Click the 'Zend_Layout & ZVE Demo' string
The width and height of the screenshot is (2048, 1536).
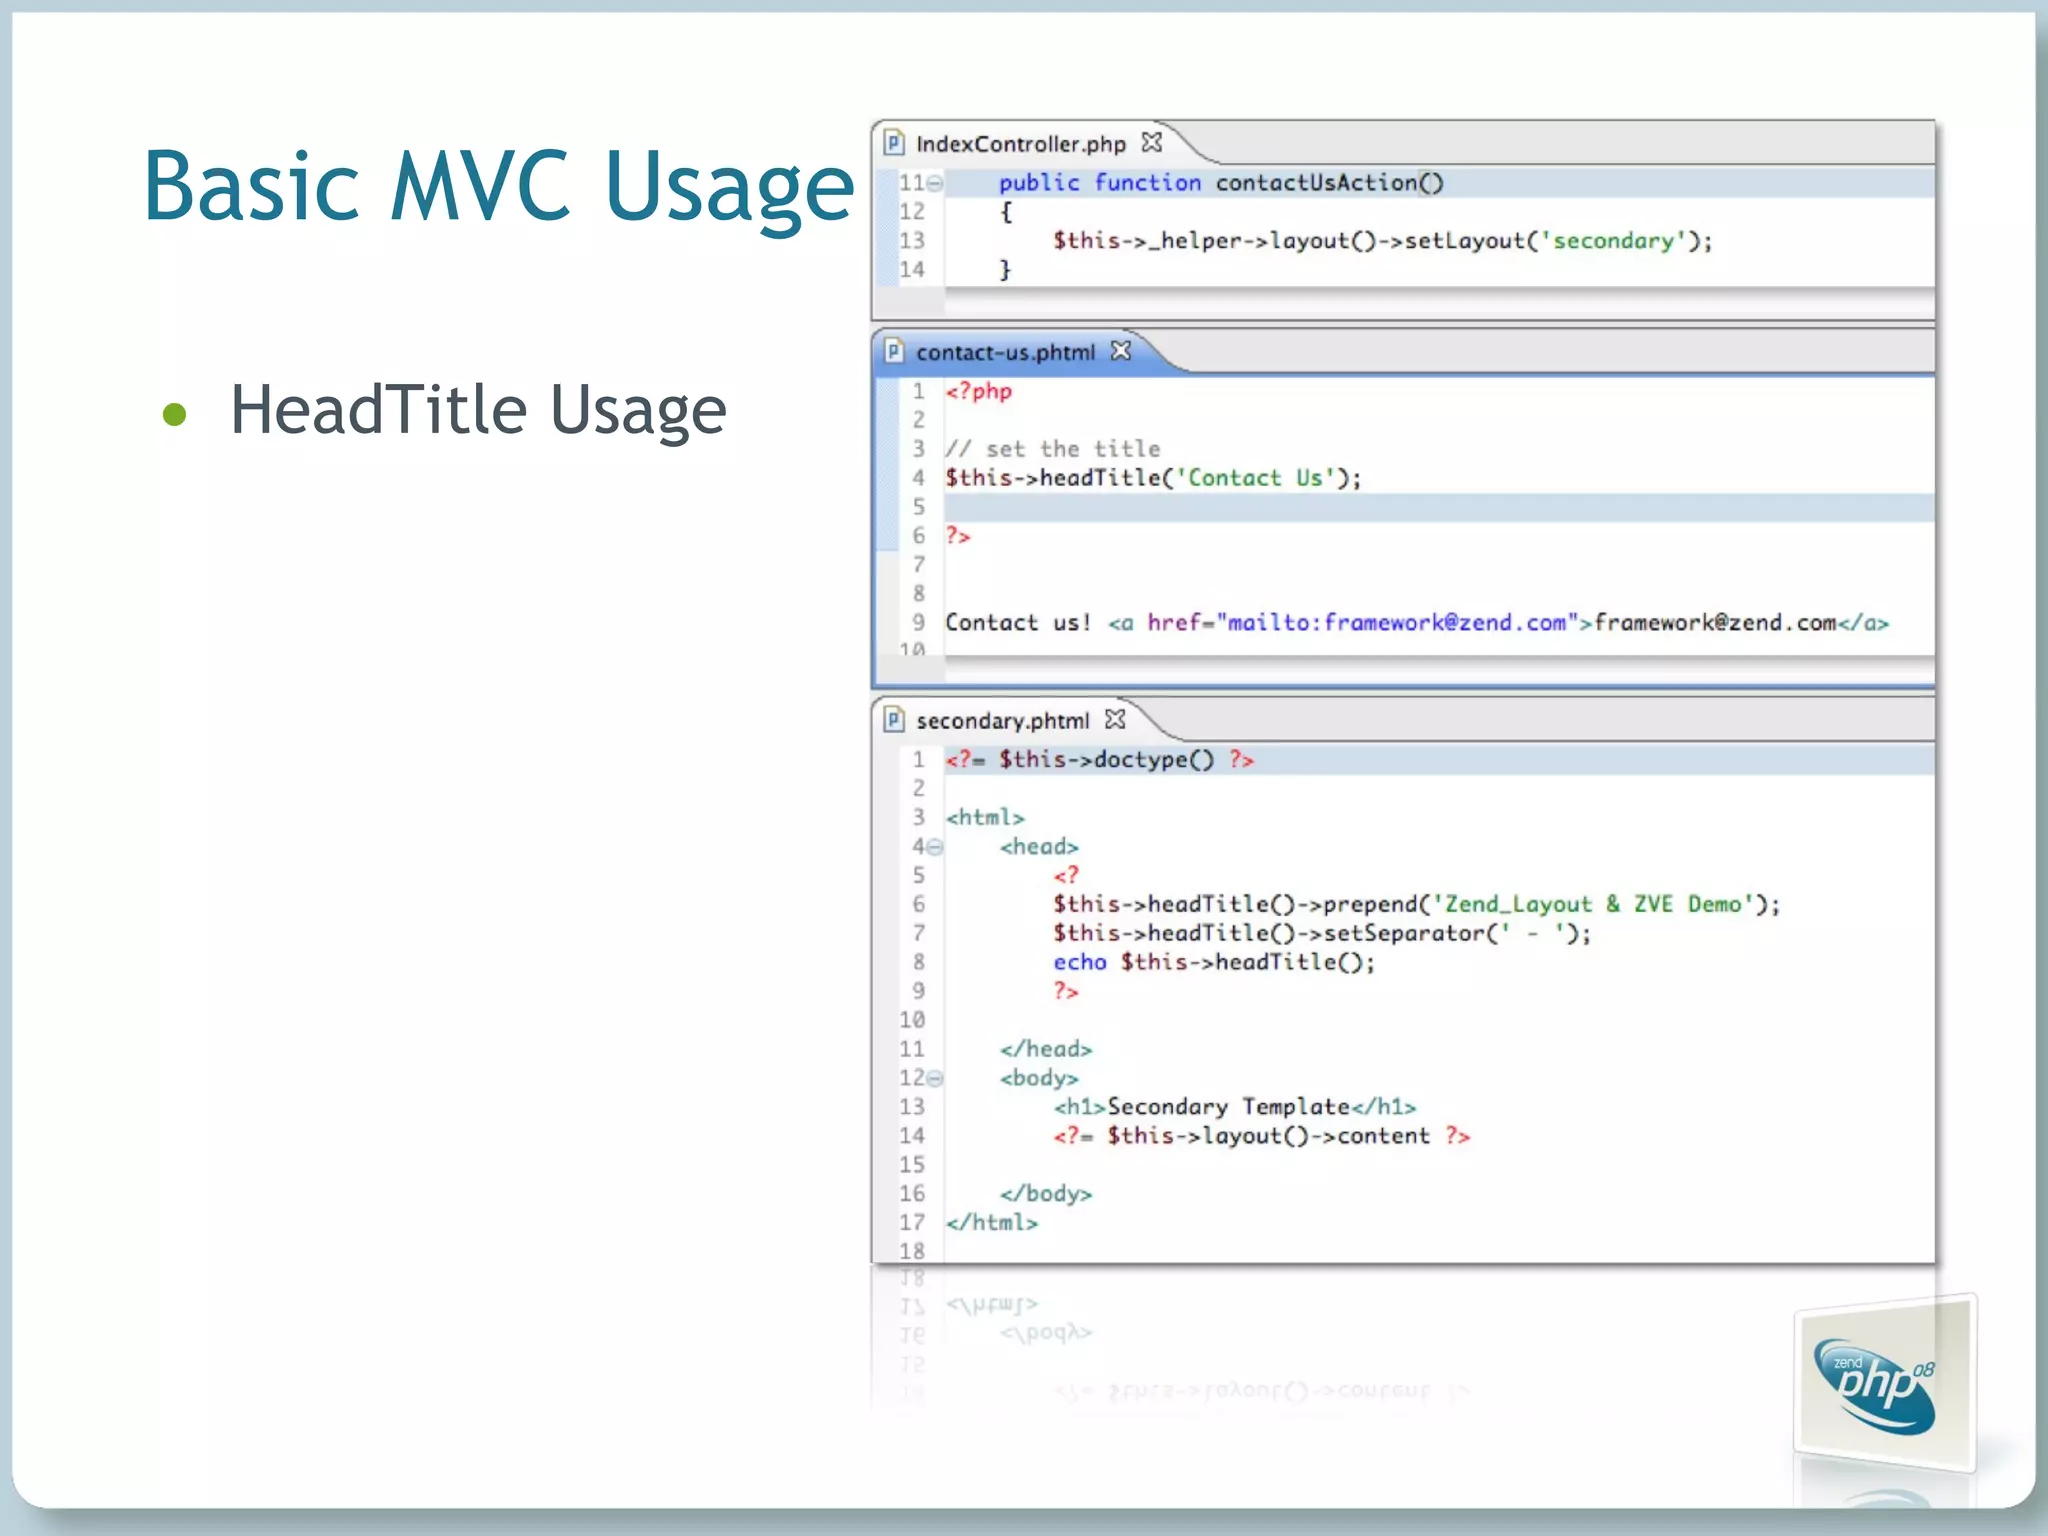[x=1594, y=904]
